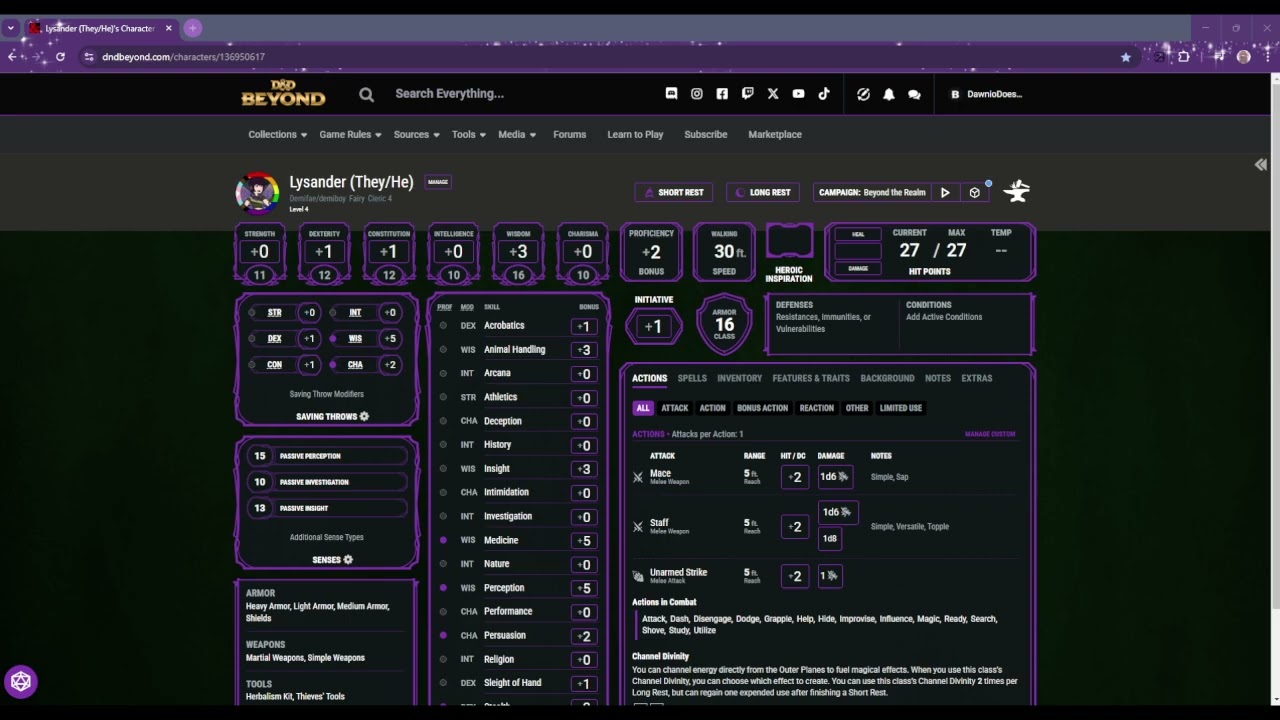Click the circular edit/sync icon beside the bell
The width and height of the screenshot is (1280, 720).
(x=863, y=94)
